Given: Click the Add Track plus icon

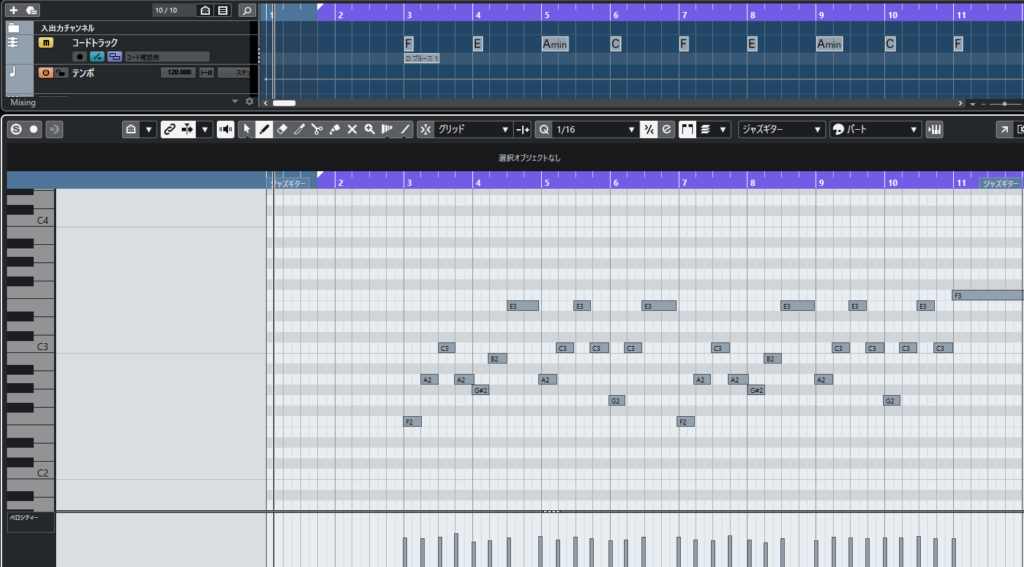Looking at the screenshot, I should tap(14, 10).
